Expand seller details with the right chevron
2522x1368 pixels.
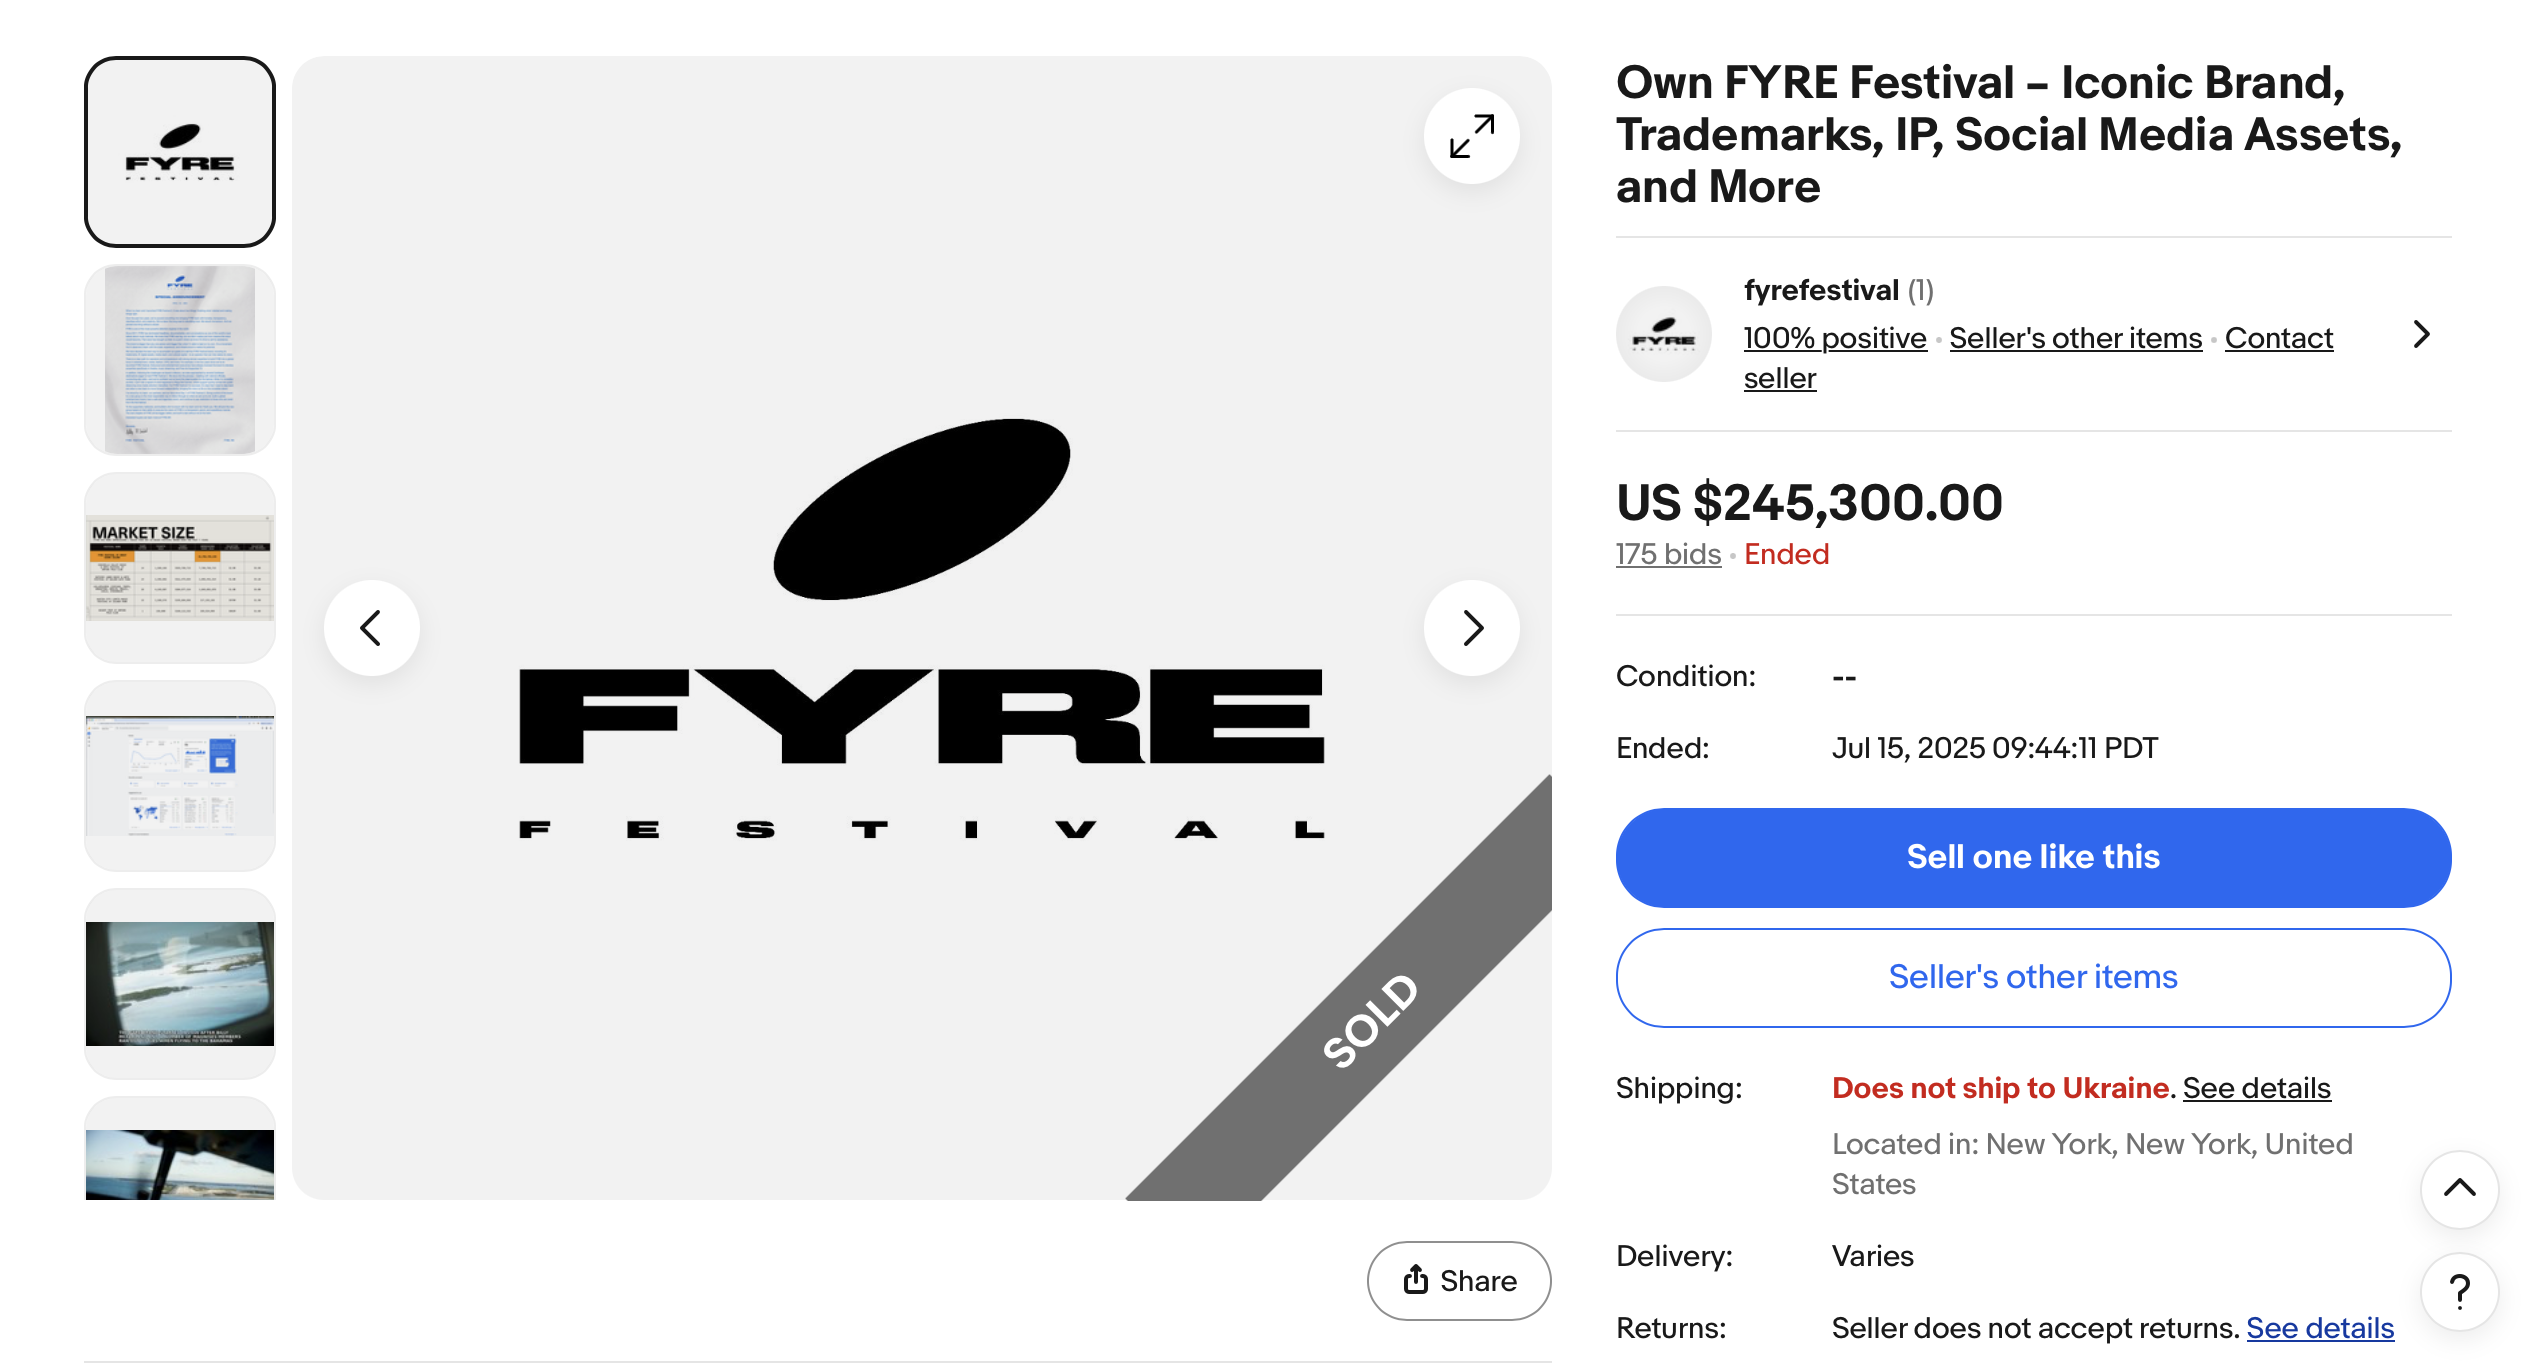tap(2421, 335)
